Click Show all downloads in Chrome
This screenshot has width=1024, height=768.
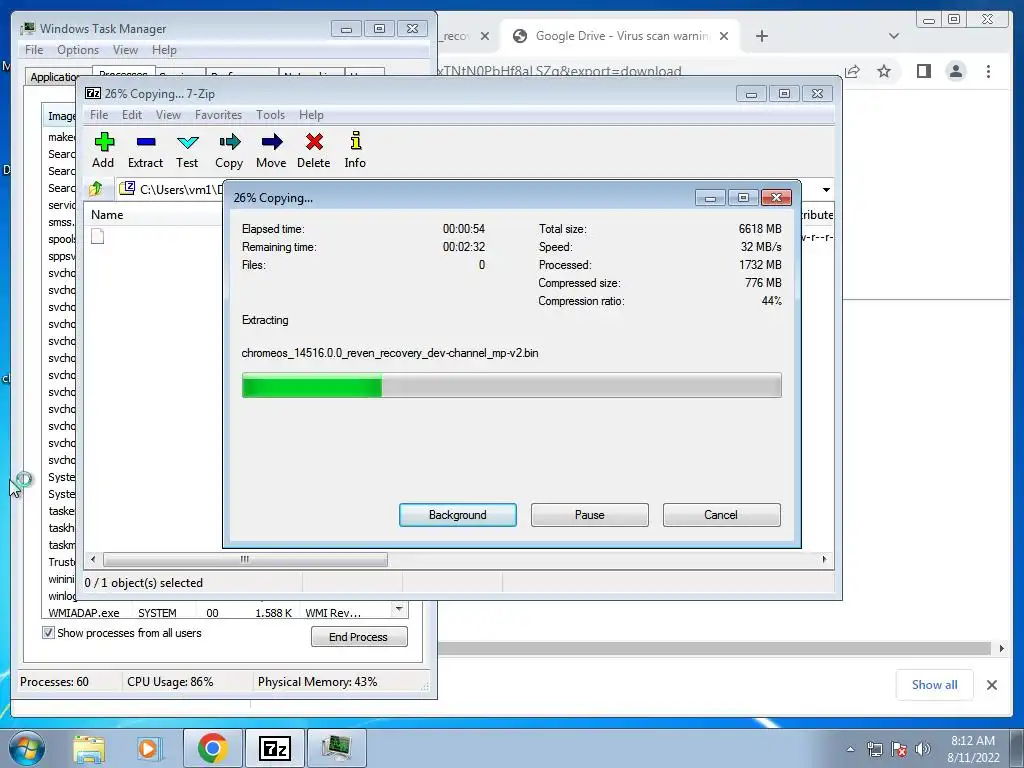pos(935,685)
